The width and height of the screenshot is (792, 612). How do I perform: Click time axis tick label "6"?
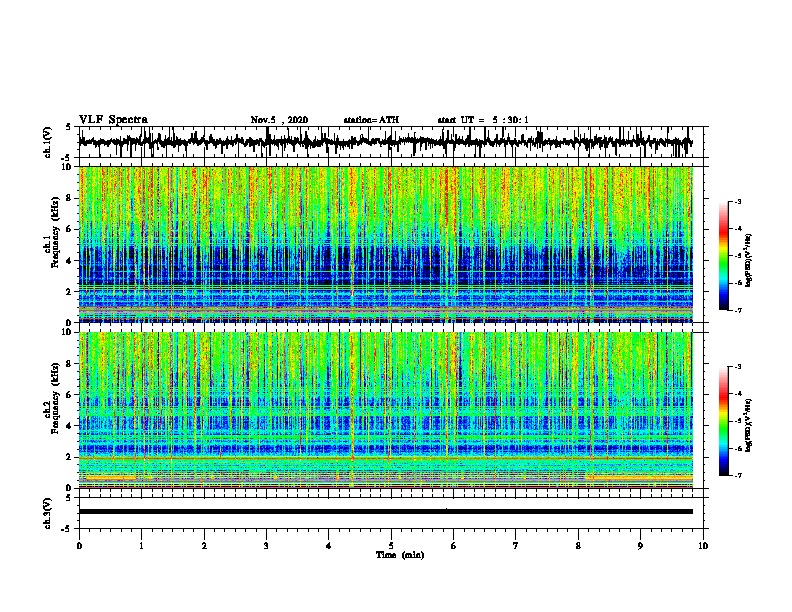(454, 546)
